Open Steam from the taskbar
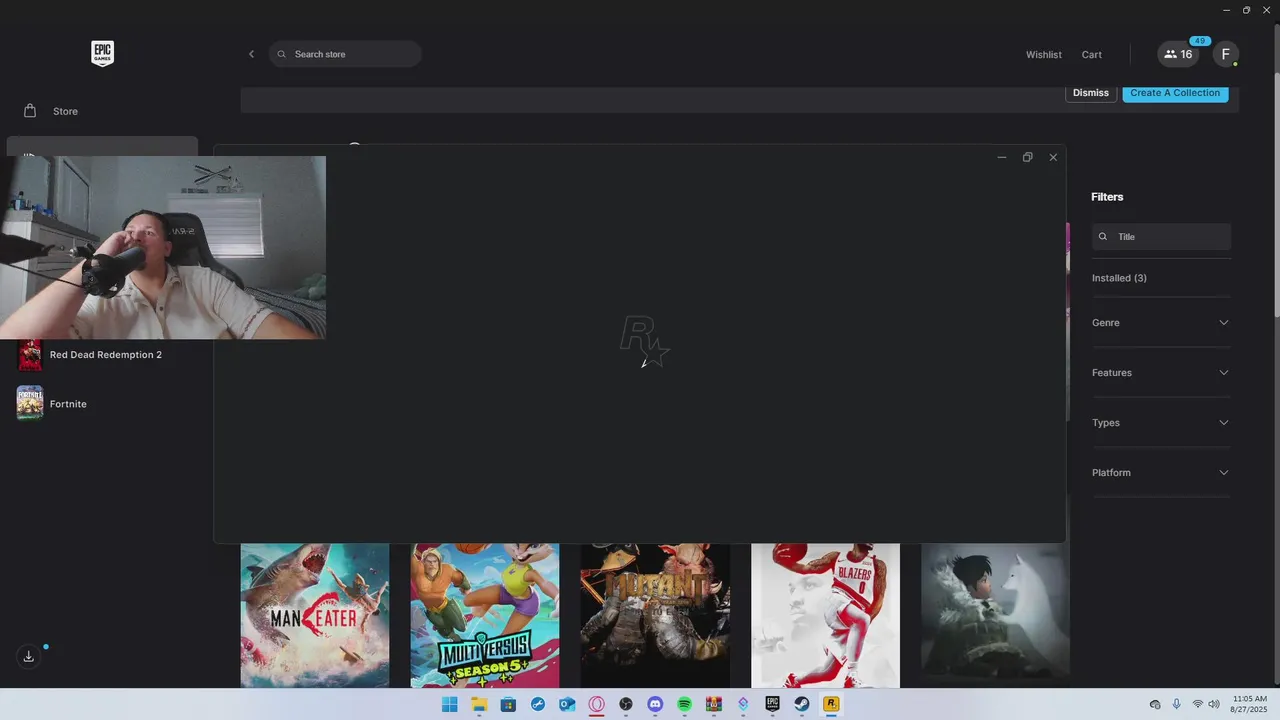1280x720 pixels. 802,704
